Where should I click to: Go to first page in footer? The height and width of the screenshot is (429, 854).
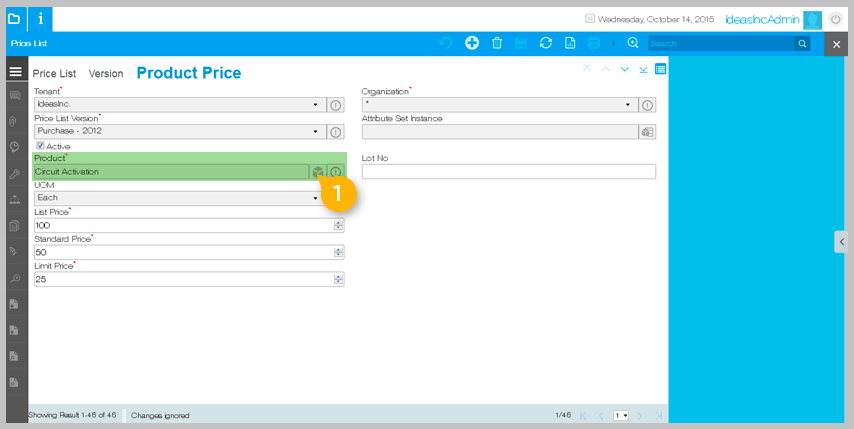pyautogui.click(x=583, y=415)
